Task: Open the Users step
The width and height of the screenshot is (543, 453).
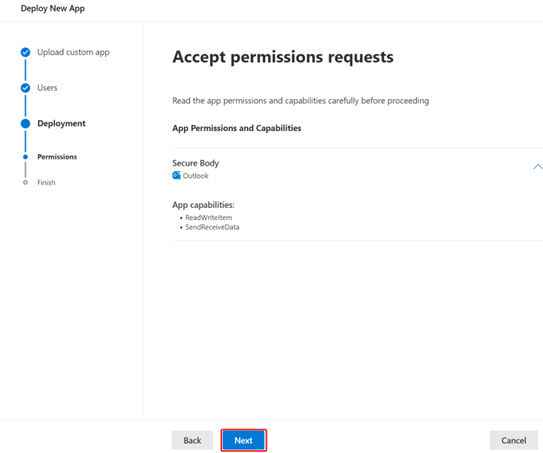Action: click(47, 88)
